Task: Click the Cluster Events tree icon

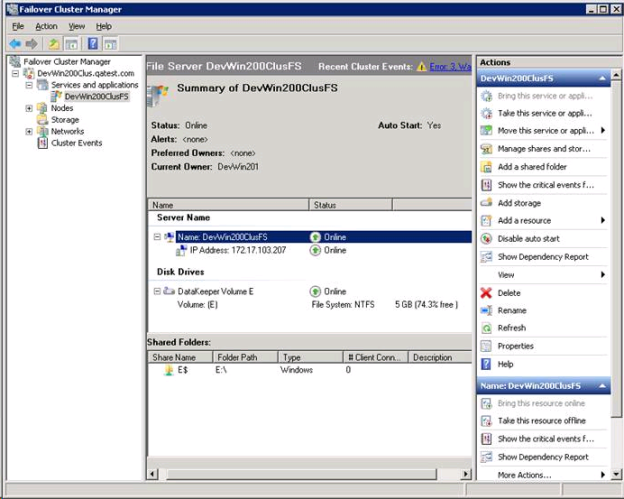Action: pyautogui.click(x=42, y=143)
